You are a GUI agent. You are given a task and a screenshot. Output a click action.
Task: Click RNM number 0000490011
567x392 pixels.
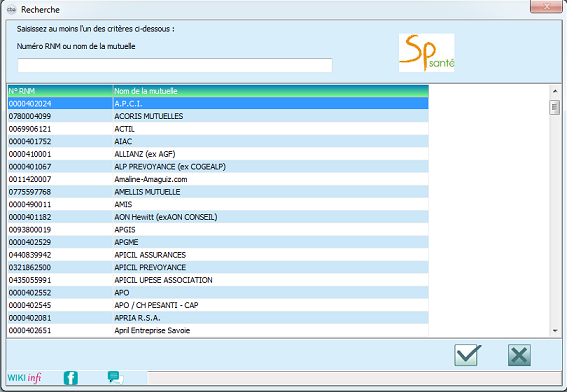point(30,204)
